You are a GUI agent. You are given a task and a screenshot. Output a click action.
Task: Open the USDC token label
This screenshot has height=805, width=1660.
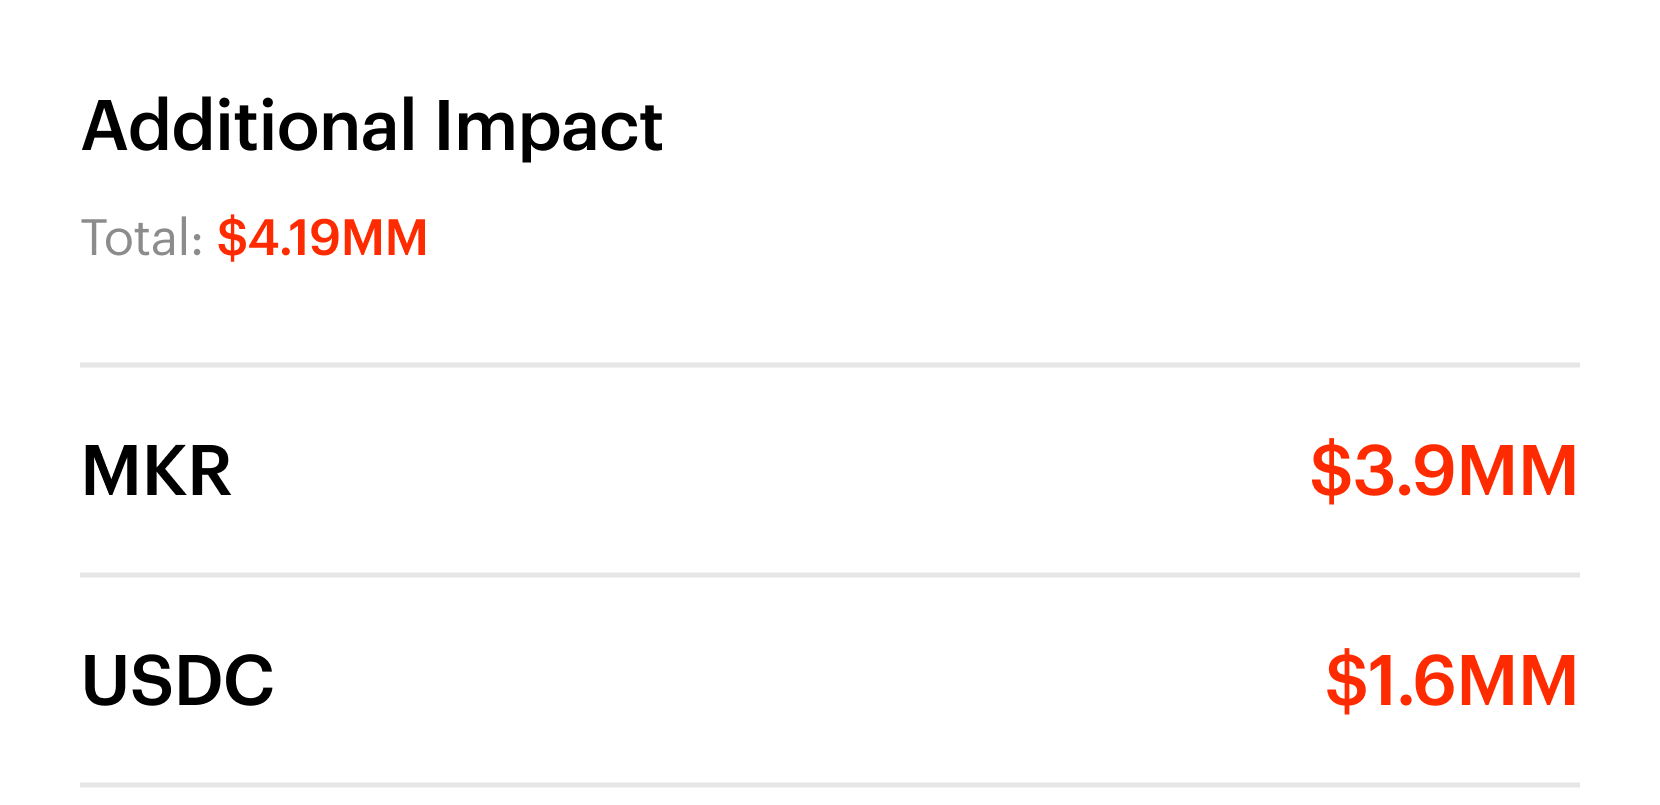pyautogui.click(x=178, y=681)
